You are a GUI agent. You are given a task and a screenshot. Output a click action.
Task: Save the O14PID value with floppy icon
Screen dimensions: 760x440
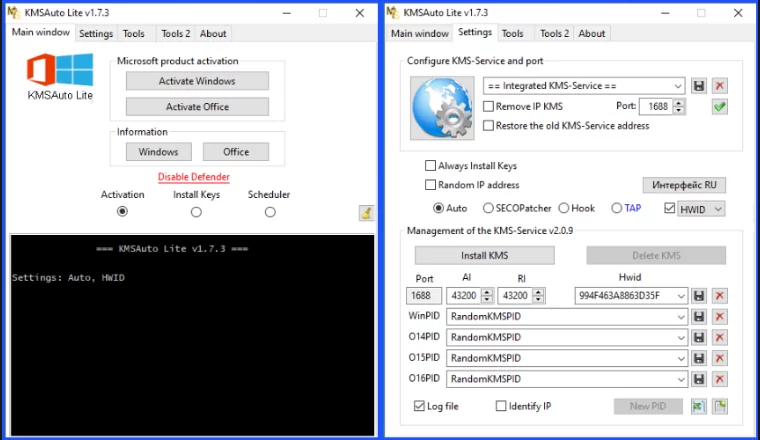(x=698, y=337)
